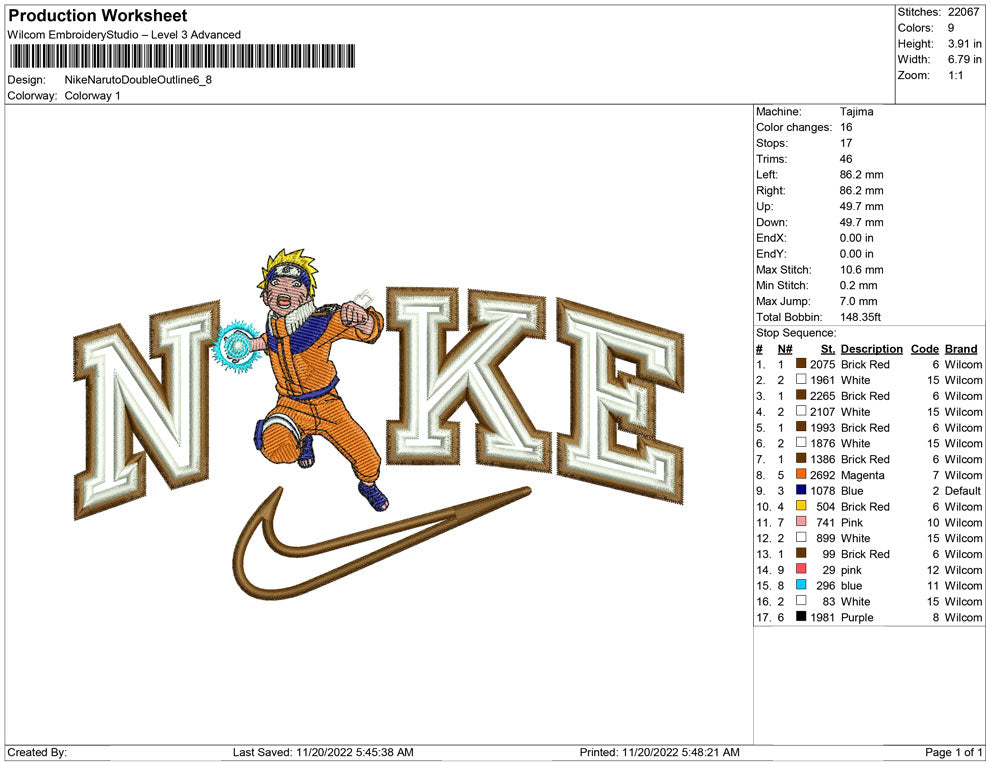Click the Stop Sequence heading
Viewport: 990px width, 762px height.
[796, 333]
